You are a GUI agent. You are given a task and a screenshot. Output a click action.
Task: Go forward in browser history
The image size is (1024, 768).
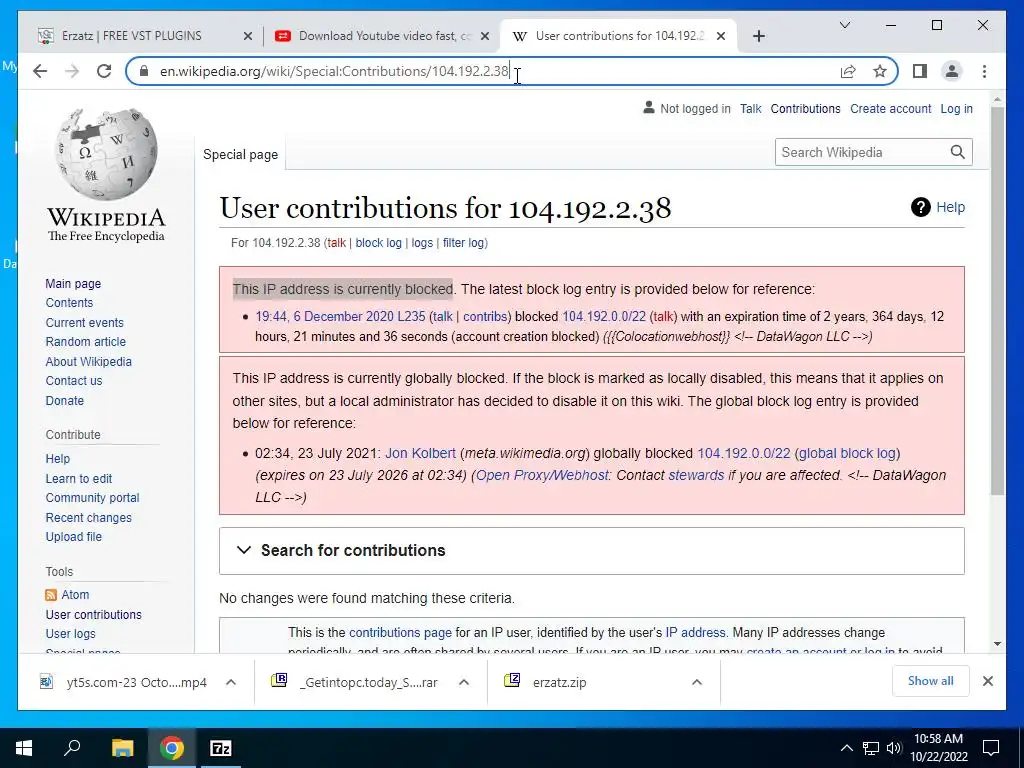[x=72, y=71]
